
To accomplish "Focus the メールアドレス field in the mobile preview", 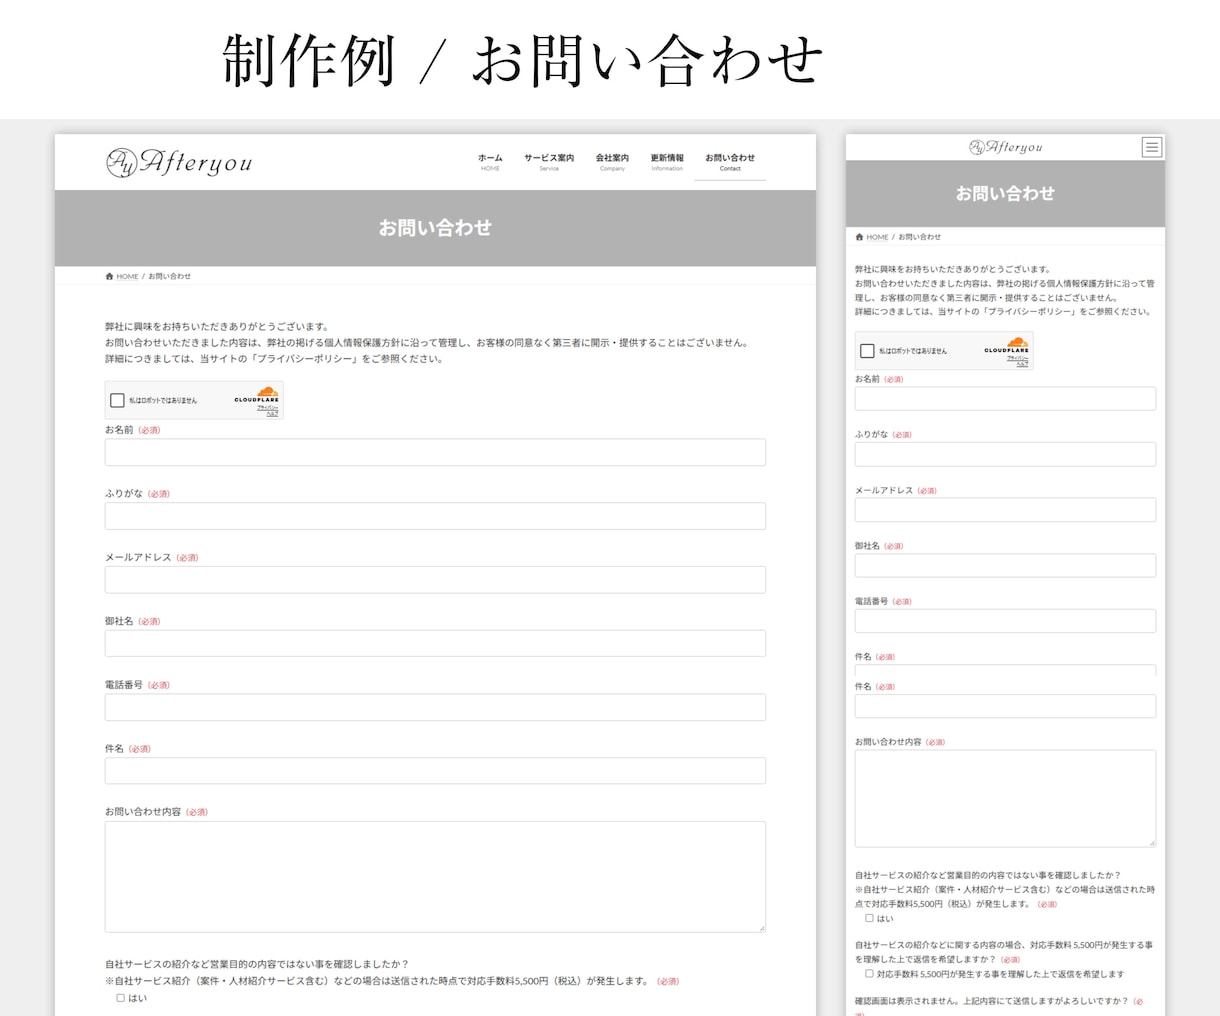I will (x=1005, y=510).
